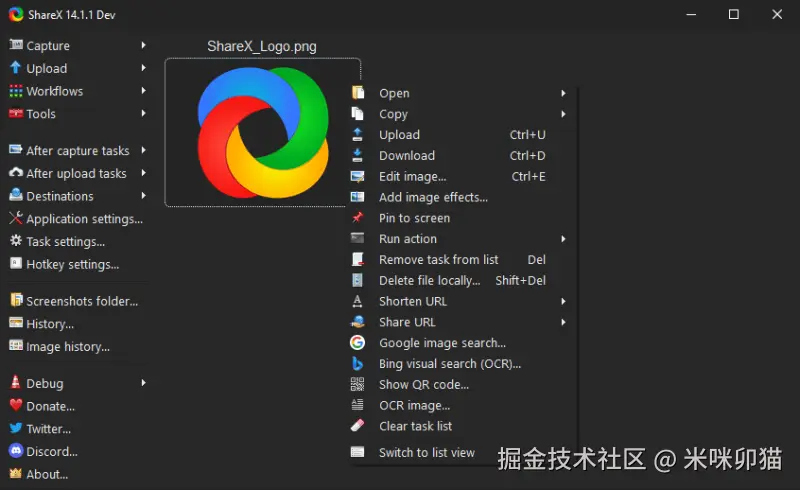Expand the Run action submenu arrow

(563, 238)
